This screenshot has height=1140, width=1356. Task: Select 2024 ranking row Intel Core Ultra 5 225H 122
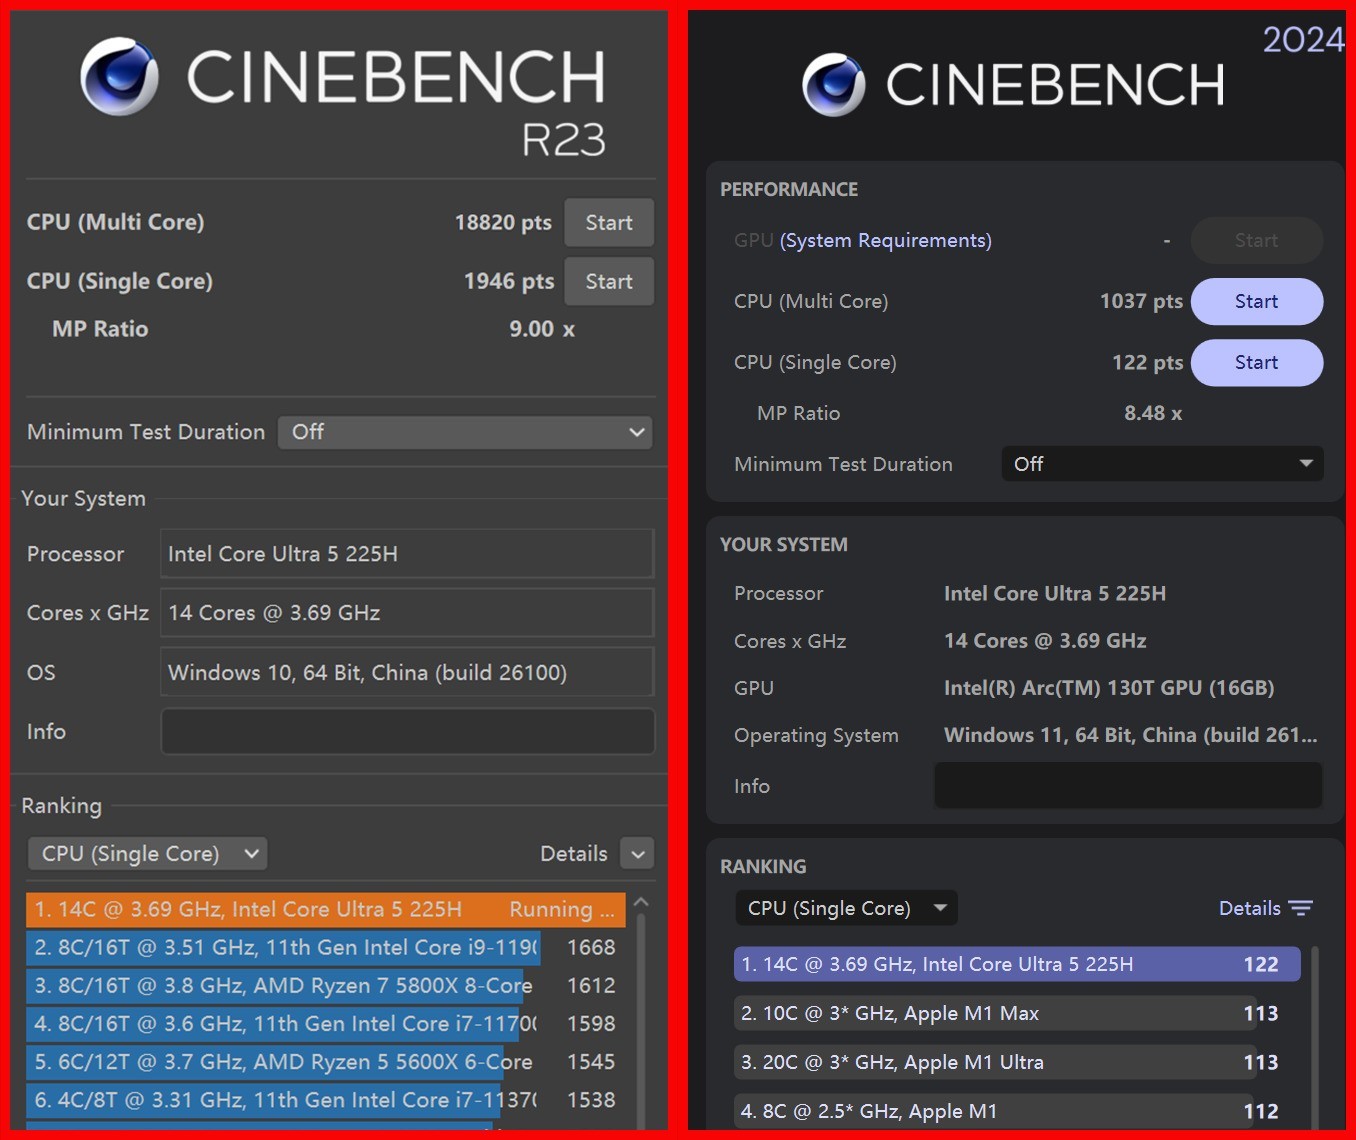1017,964
